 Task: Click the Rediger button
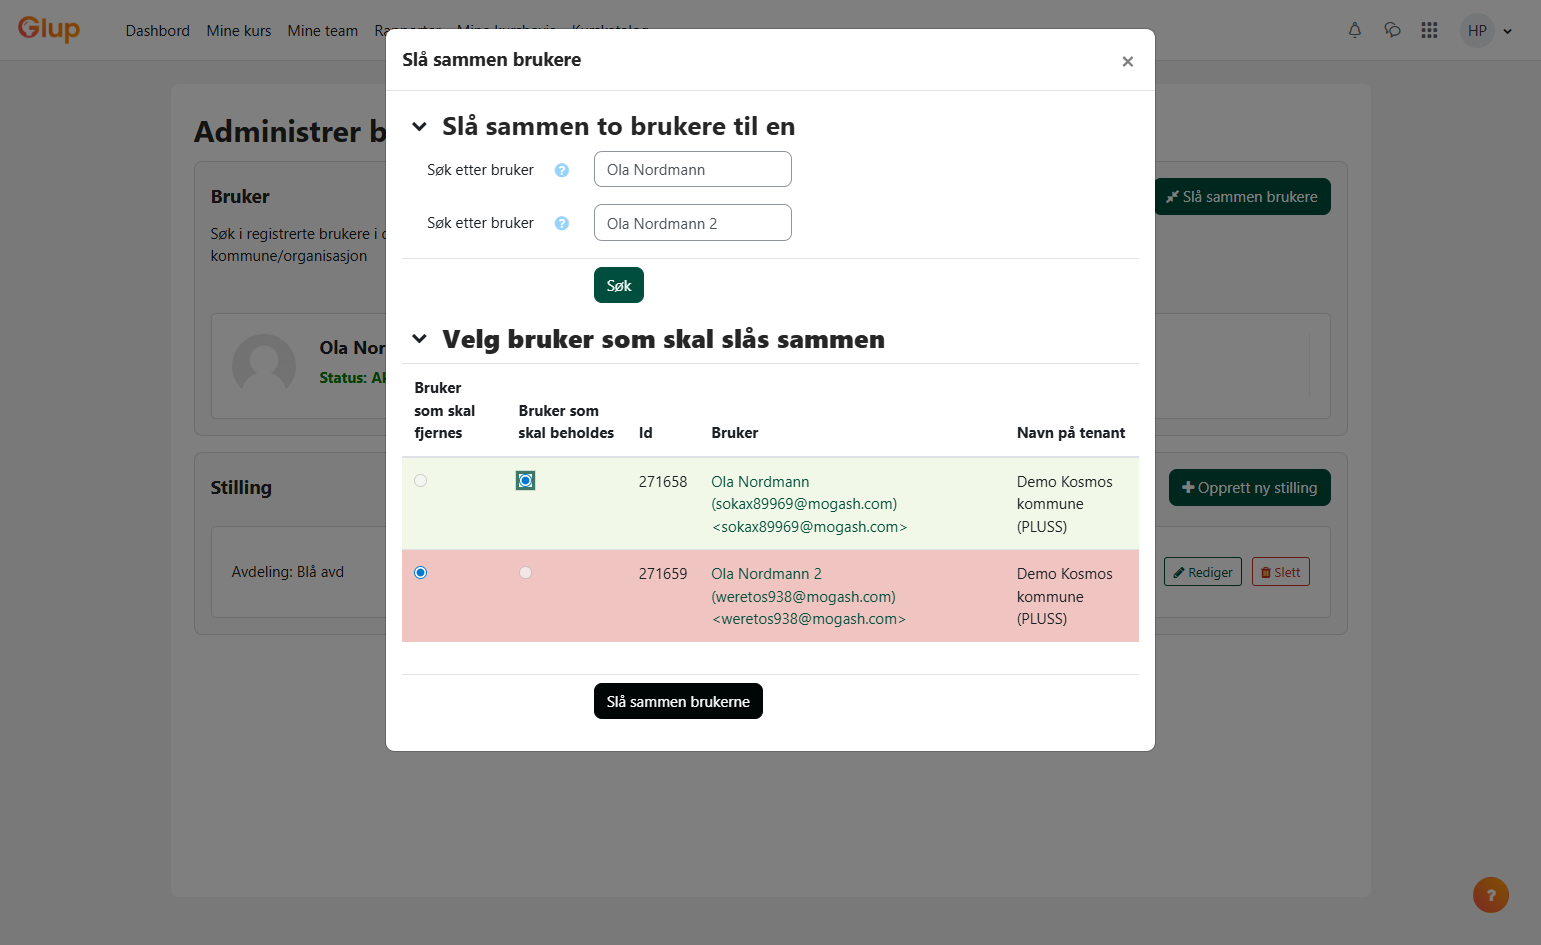(x=1203, y=572)
